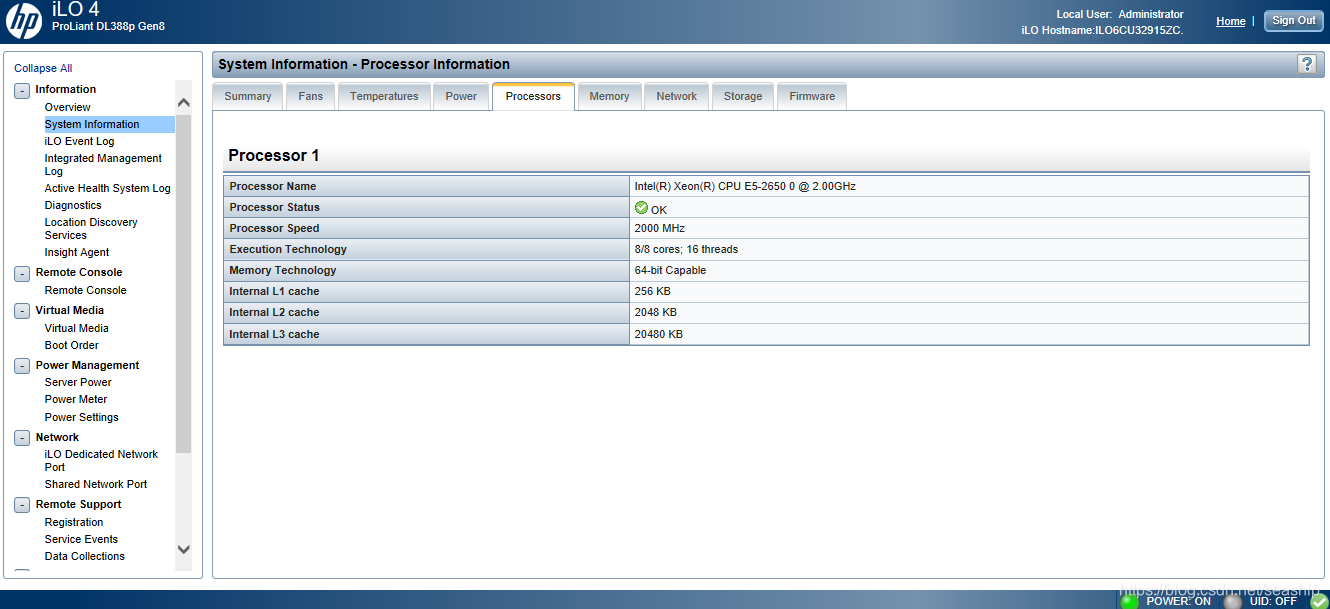Click 'ProLiant DL388p Gen8' model text
Viewport: 1330px width, 609px height.
click(x=108, y=26)
